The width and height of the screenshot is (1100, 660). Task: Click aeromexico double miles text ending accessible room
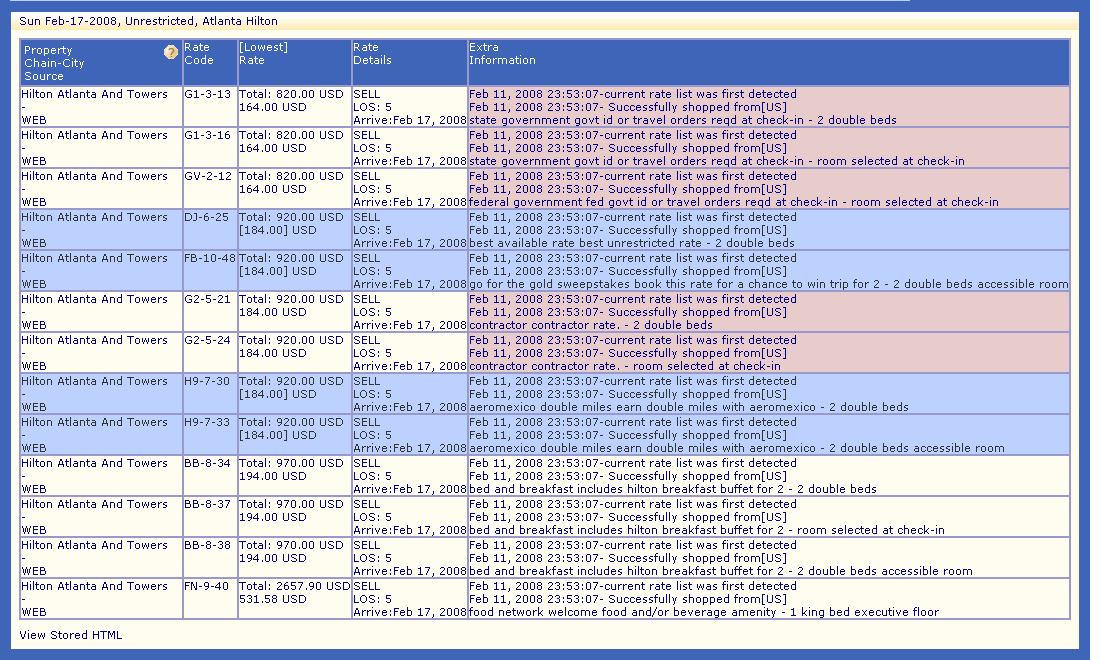tap(737, 449)
